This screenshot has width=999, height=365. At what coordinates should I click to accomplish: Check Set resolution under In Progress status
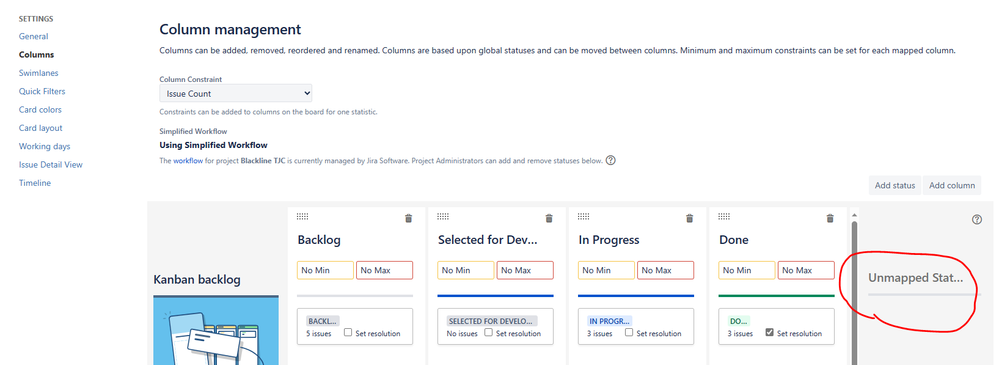coord(629,333)
